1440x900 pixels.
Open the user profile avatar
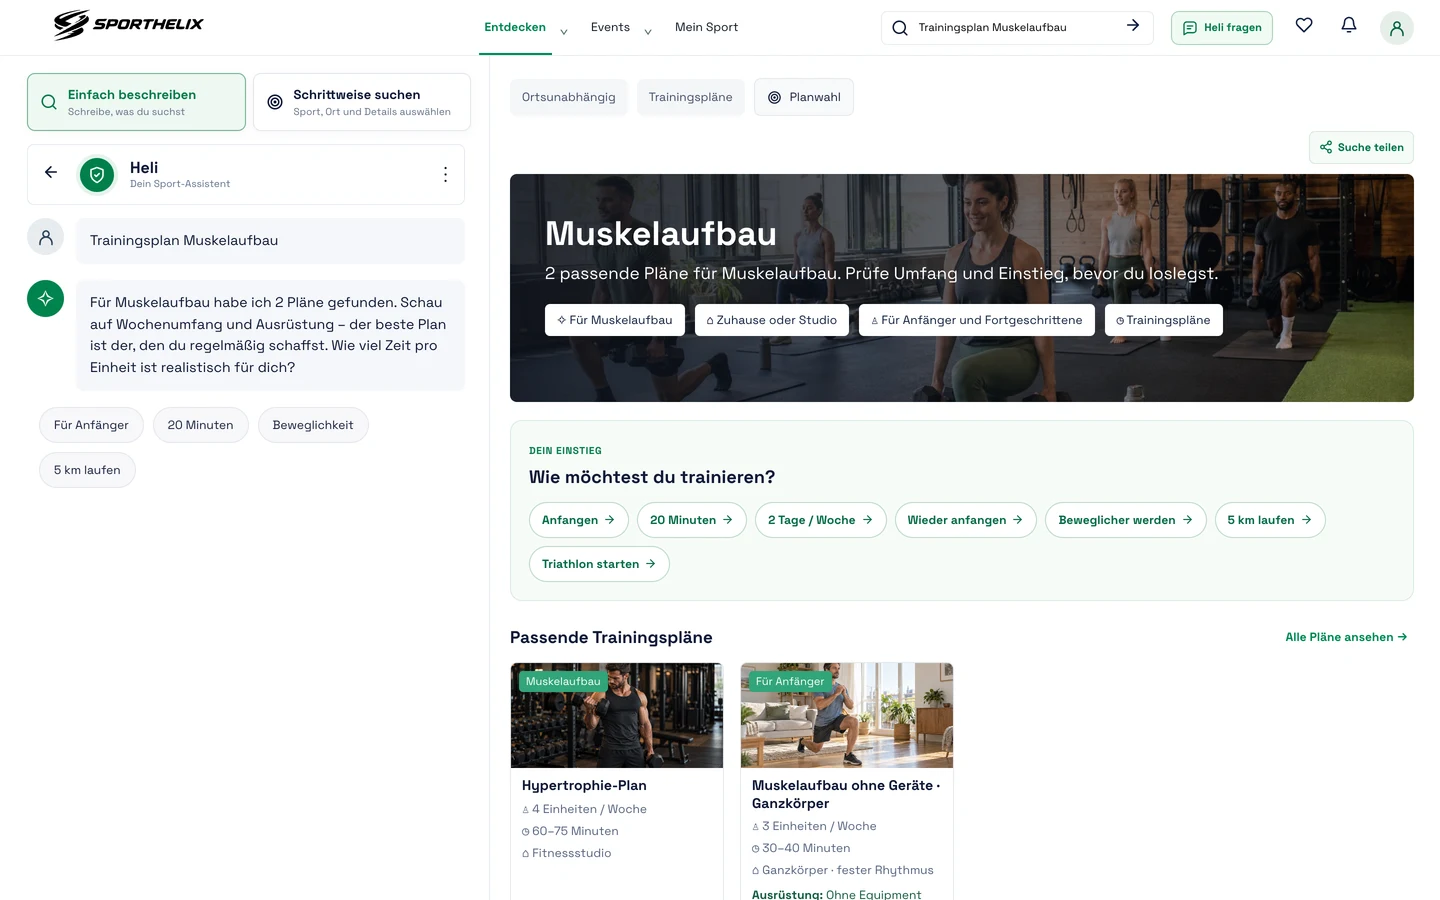[x=1397, y=28]
